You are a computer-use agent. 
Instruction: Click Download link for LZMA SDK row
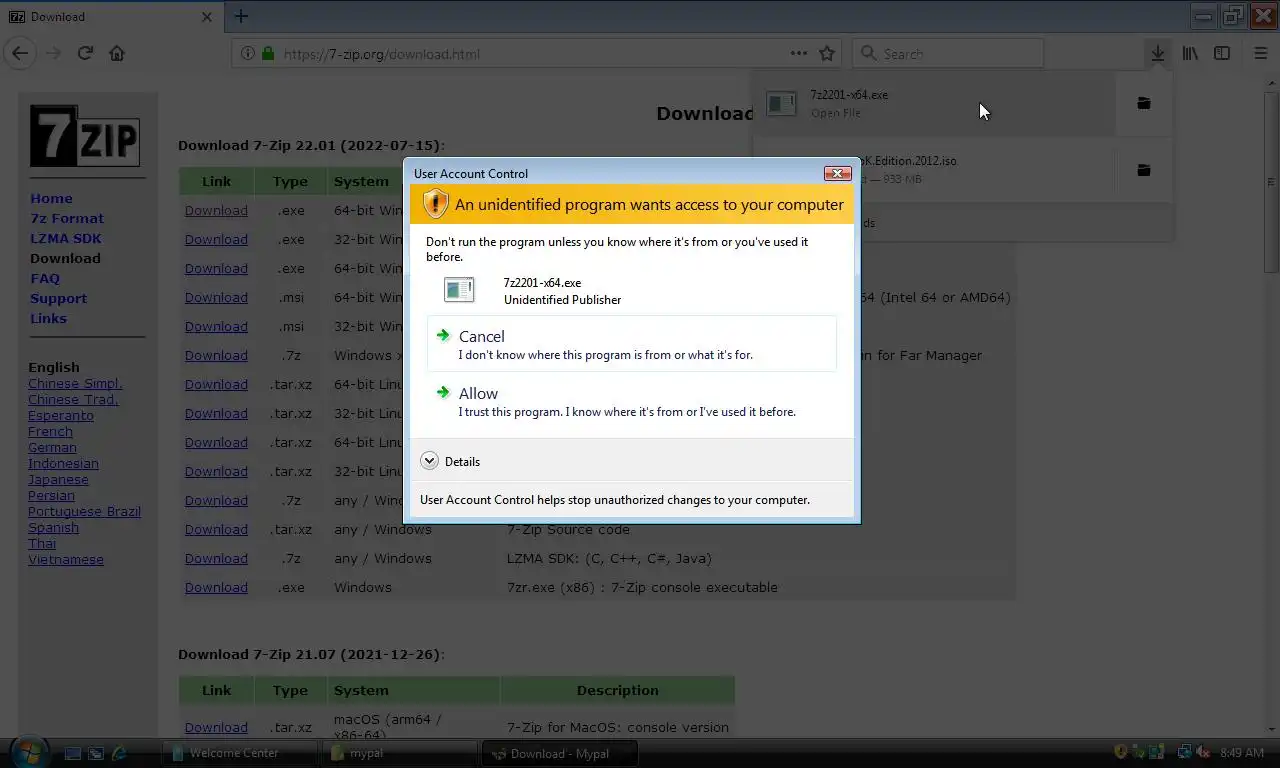pos(216,558)
